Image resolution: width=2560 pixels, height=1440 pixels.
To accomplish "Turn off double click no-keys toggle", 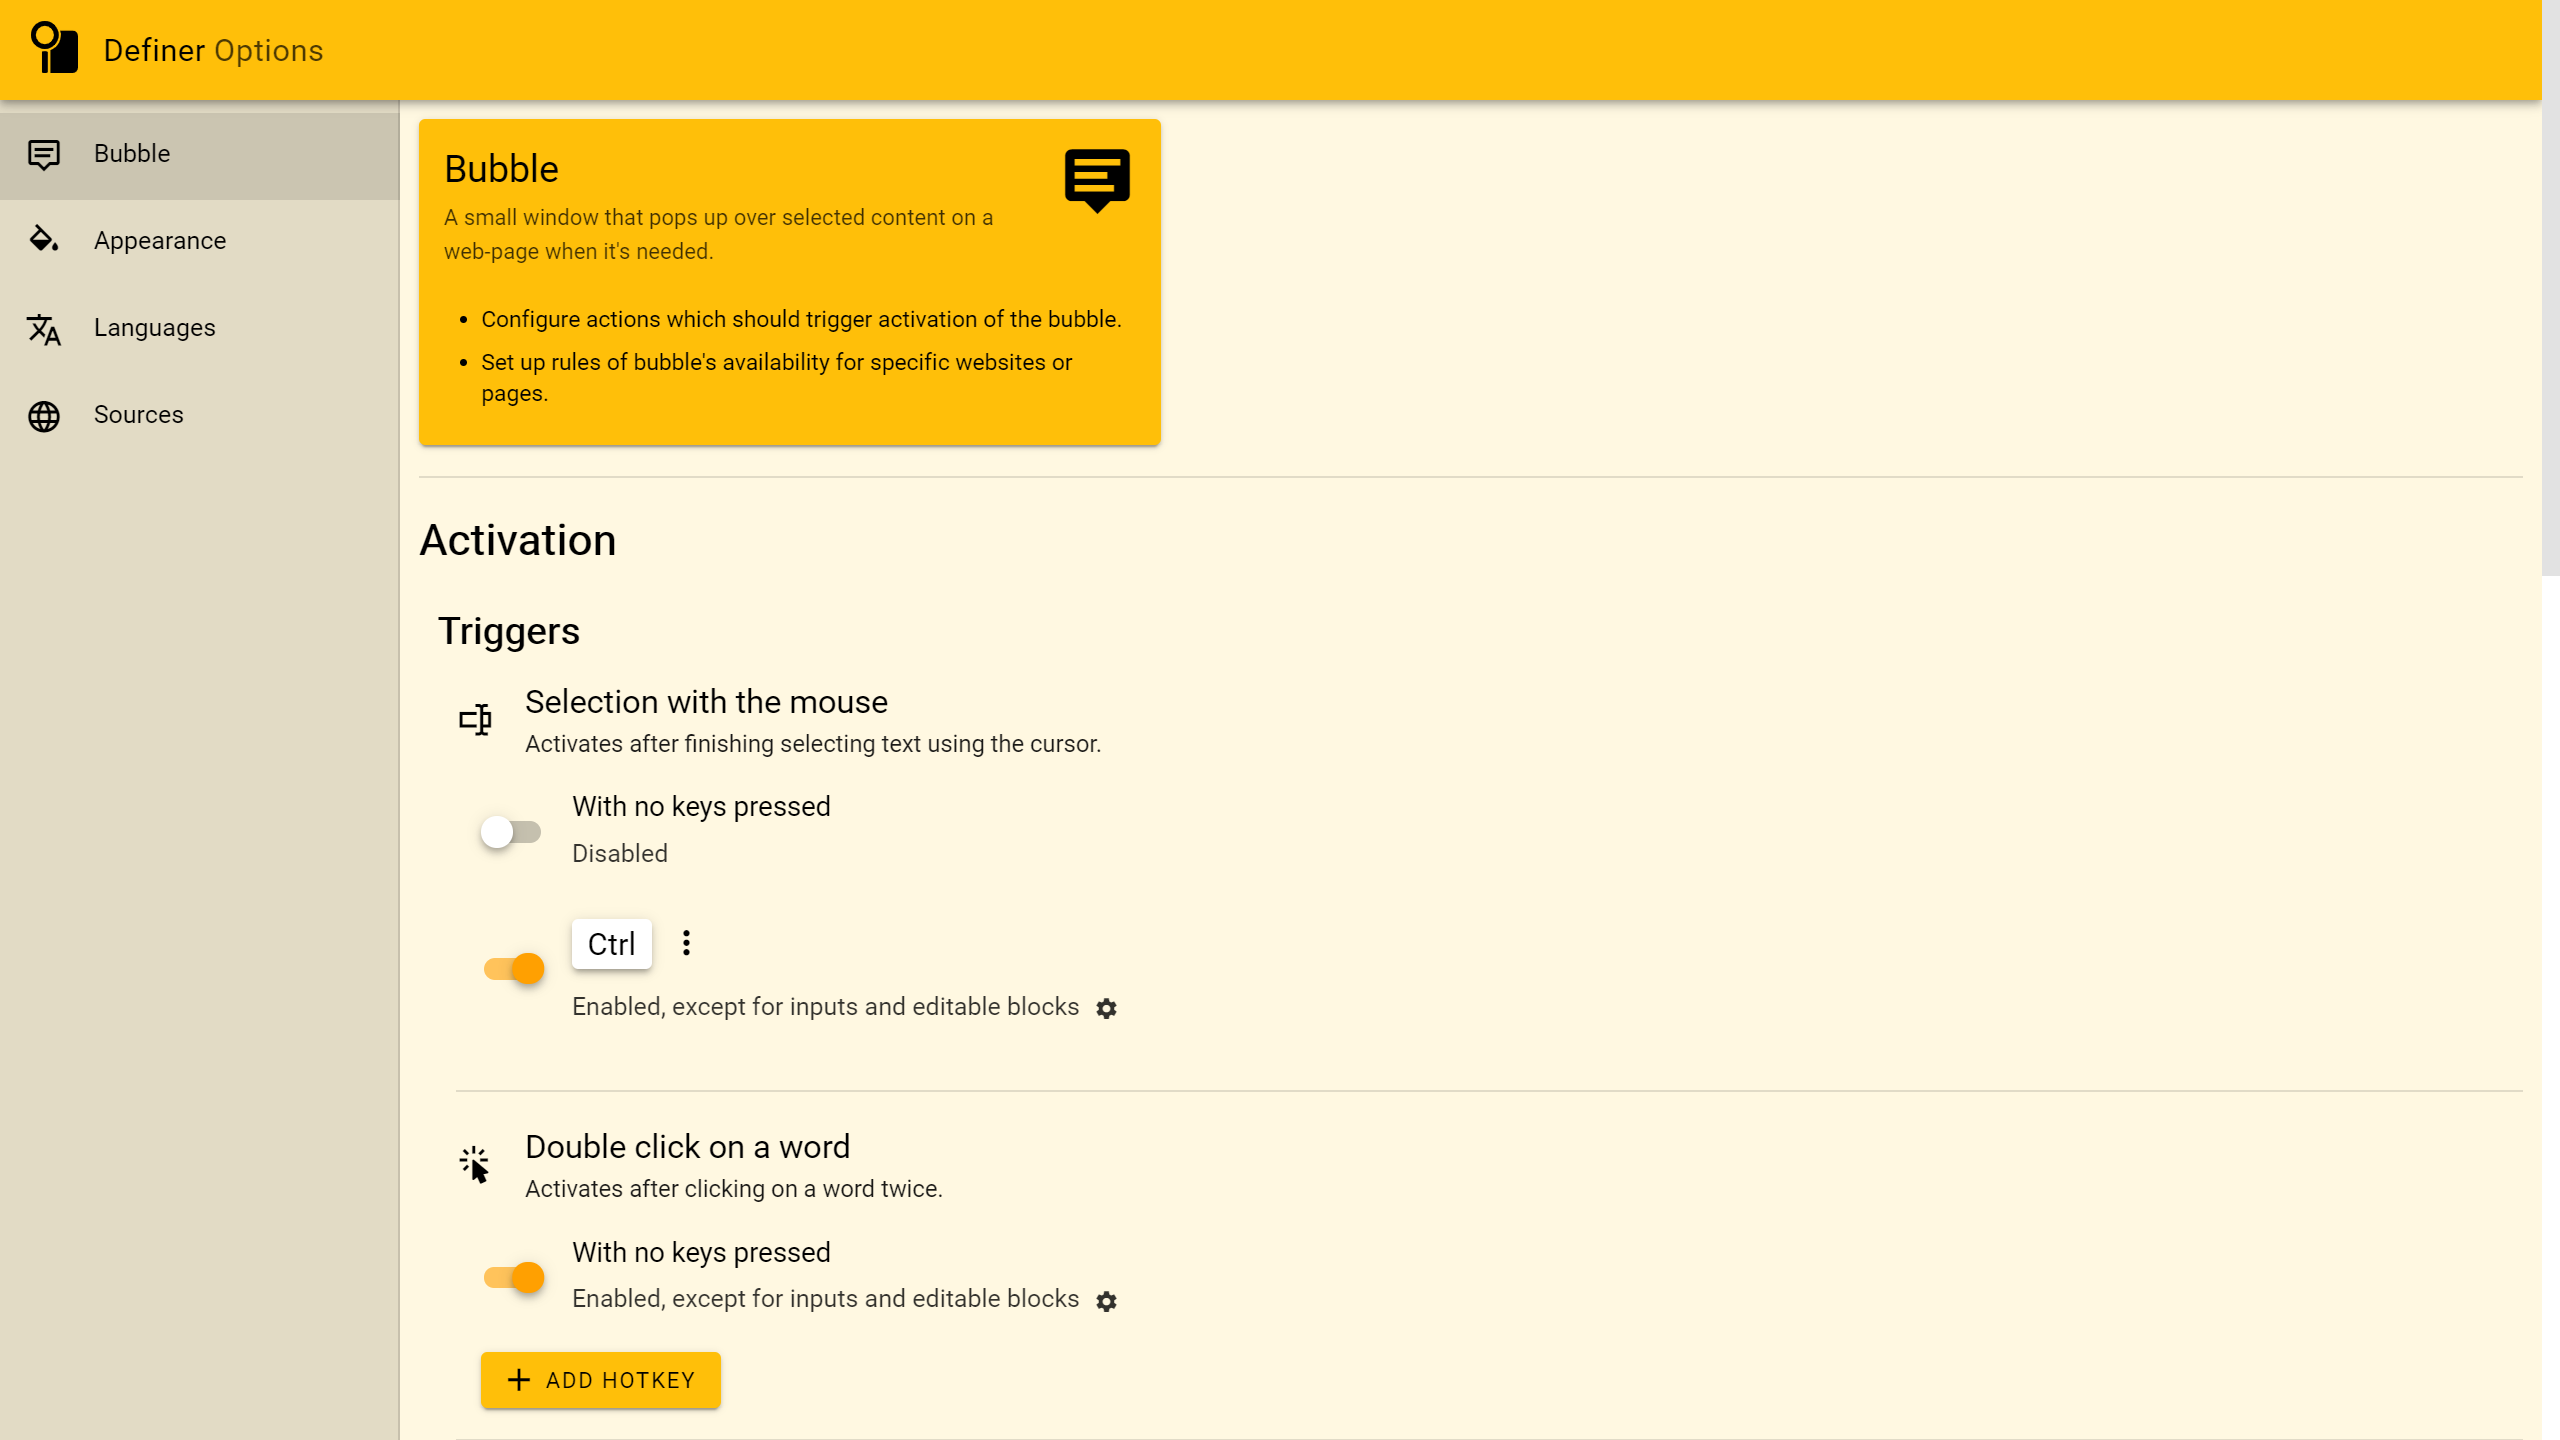I will [514, 1277].
